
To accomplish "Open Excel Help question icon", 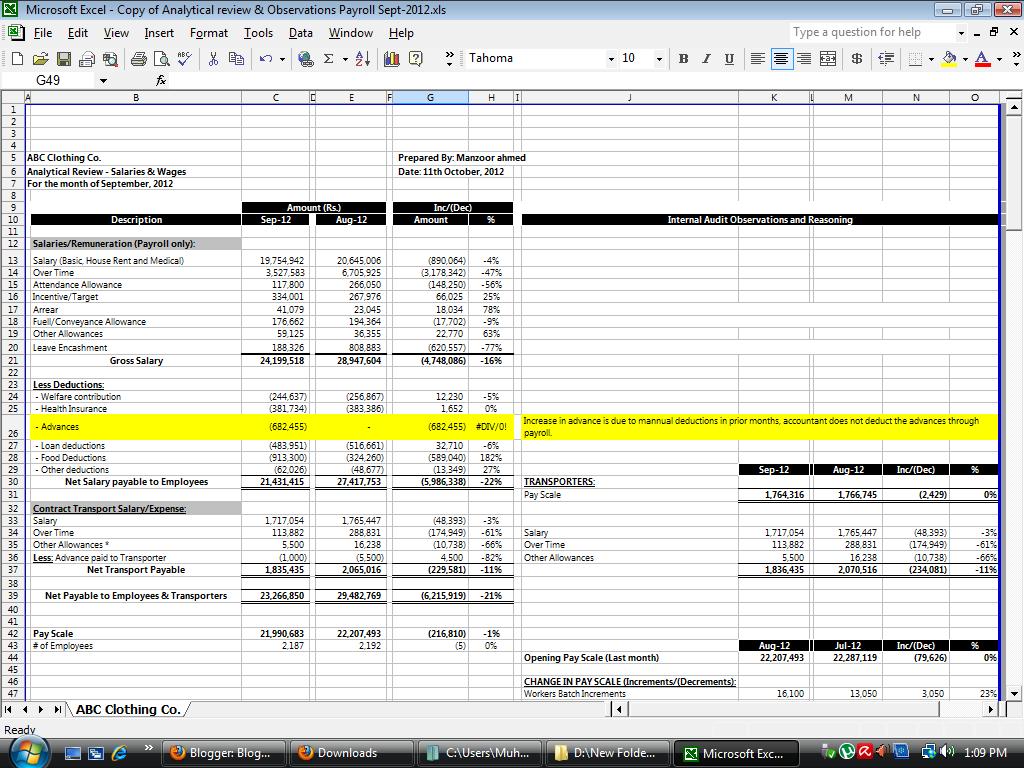I will point(415,59).
